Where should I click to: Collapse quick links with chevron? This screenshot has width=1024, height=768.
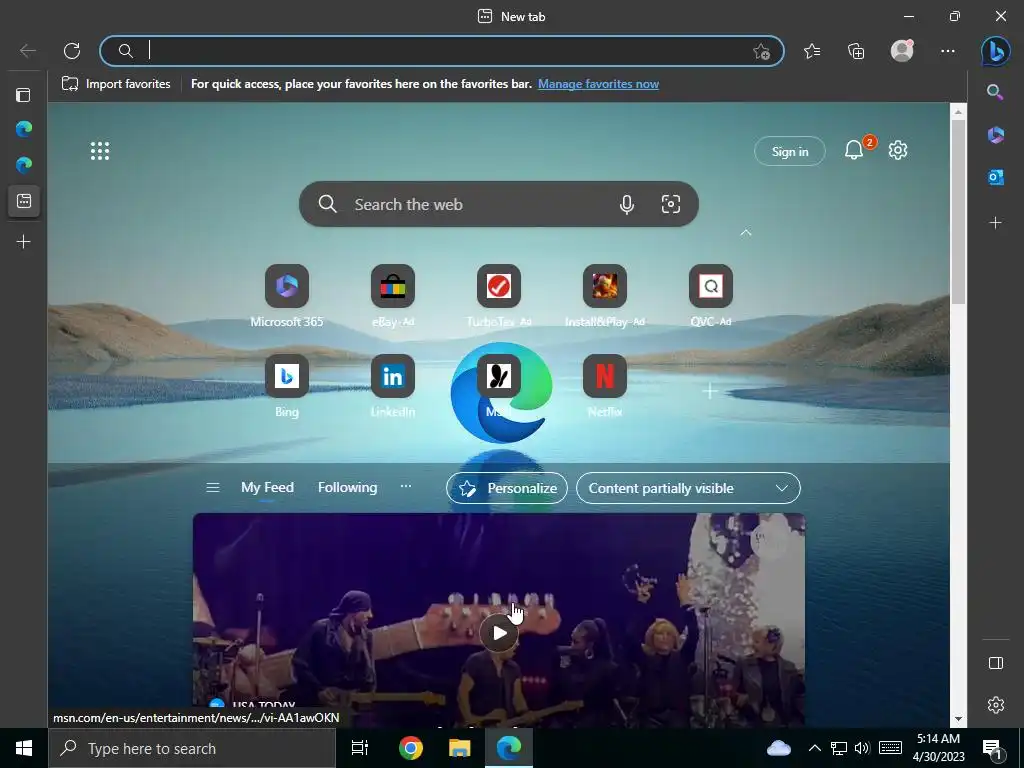point(746,232)
